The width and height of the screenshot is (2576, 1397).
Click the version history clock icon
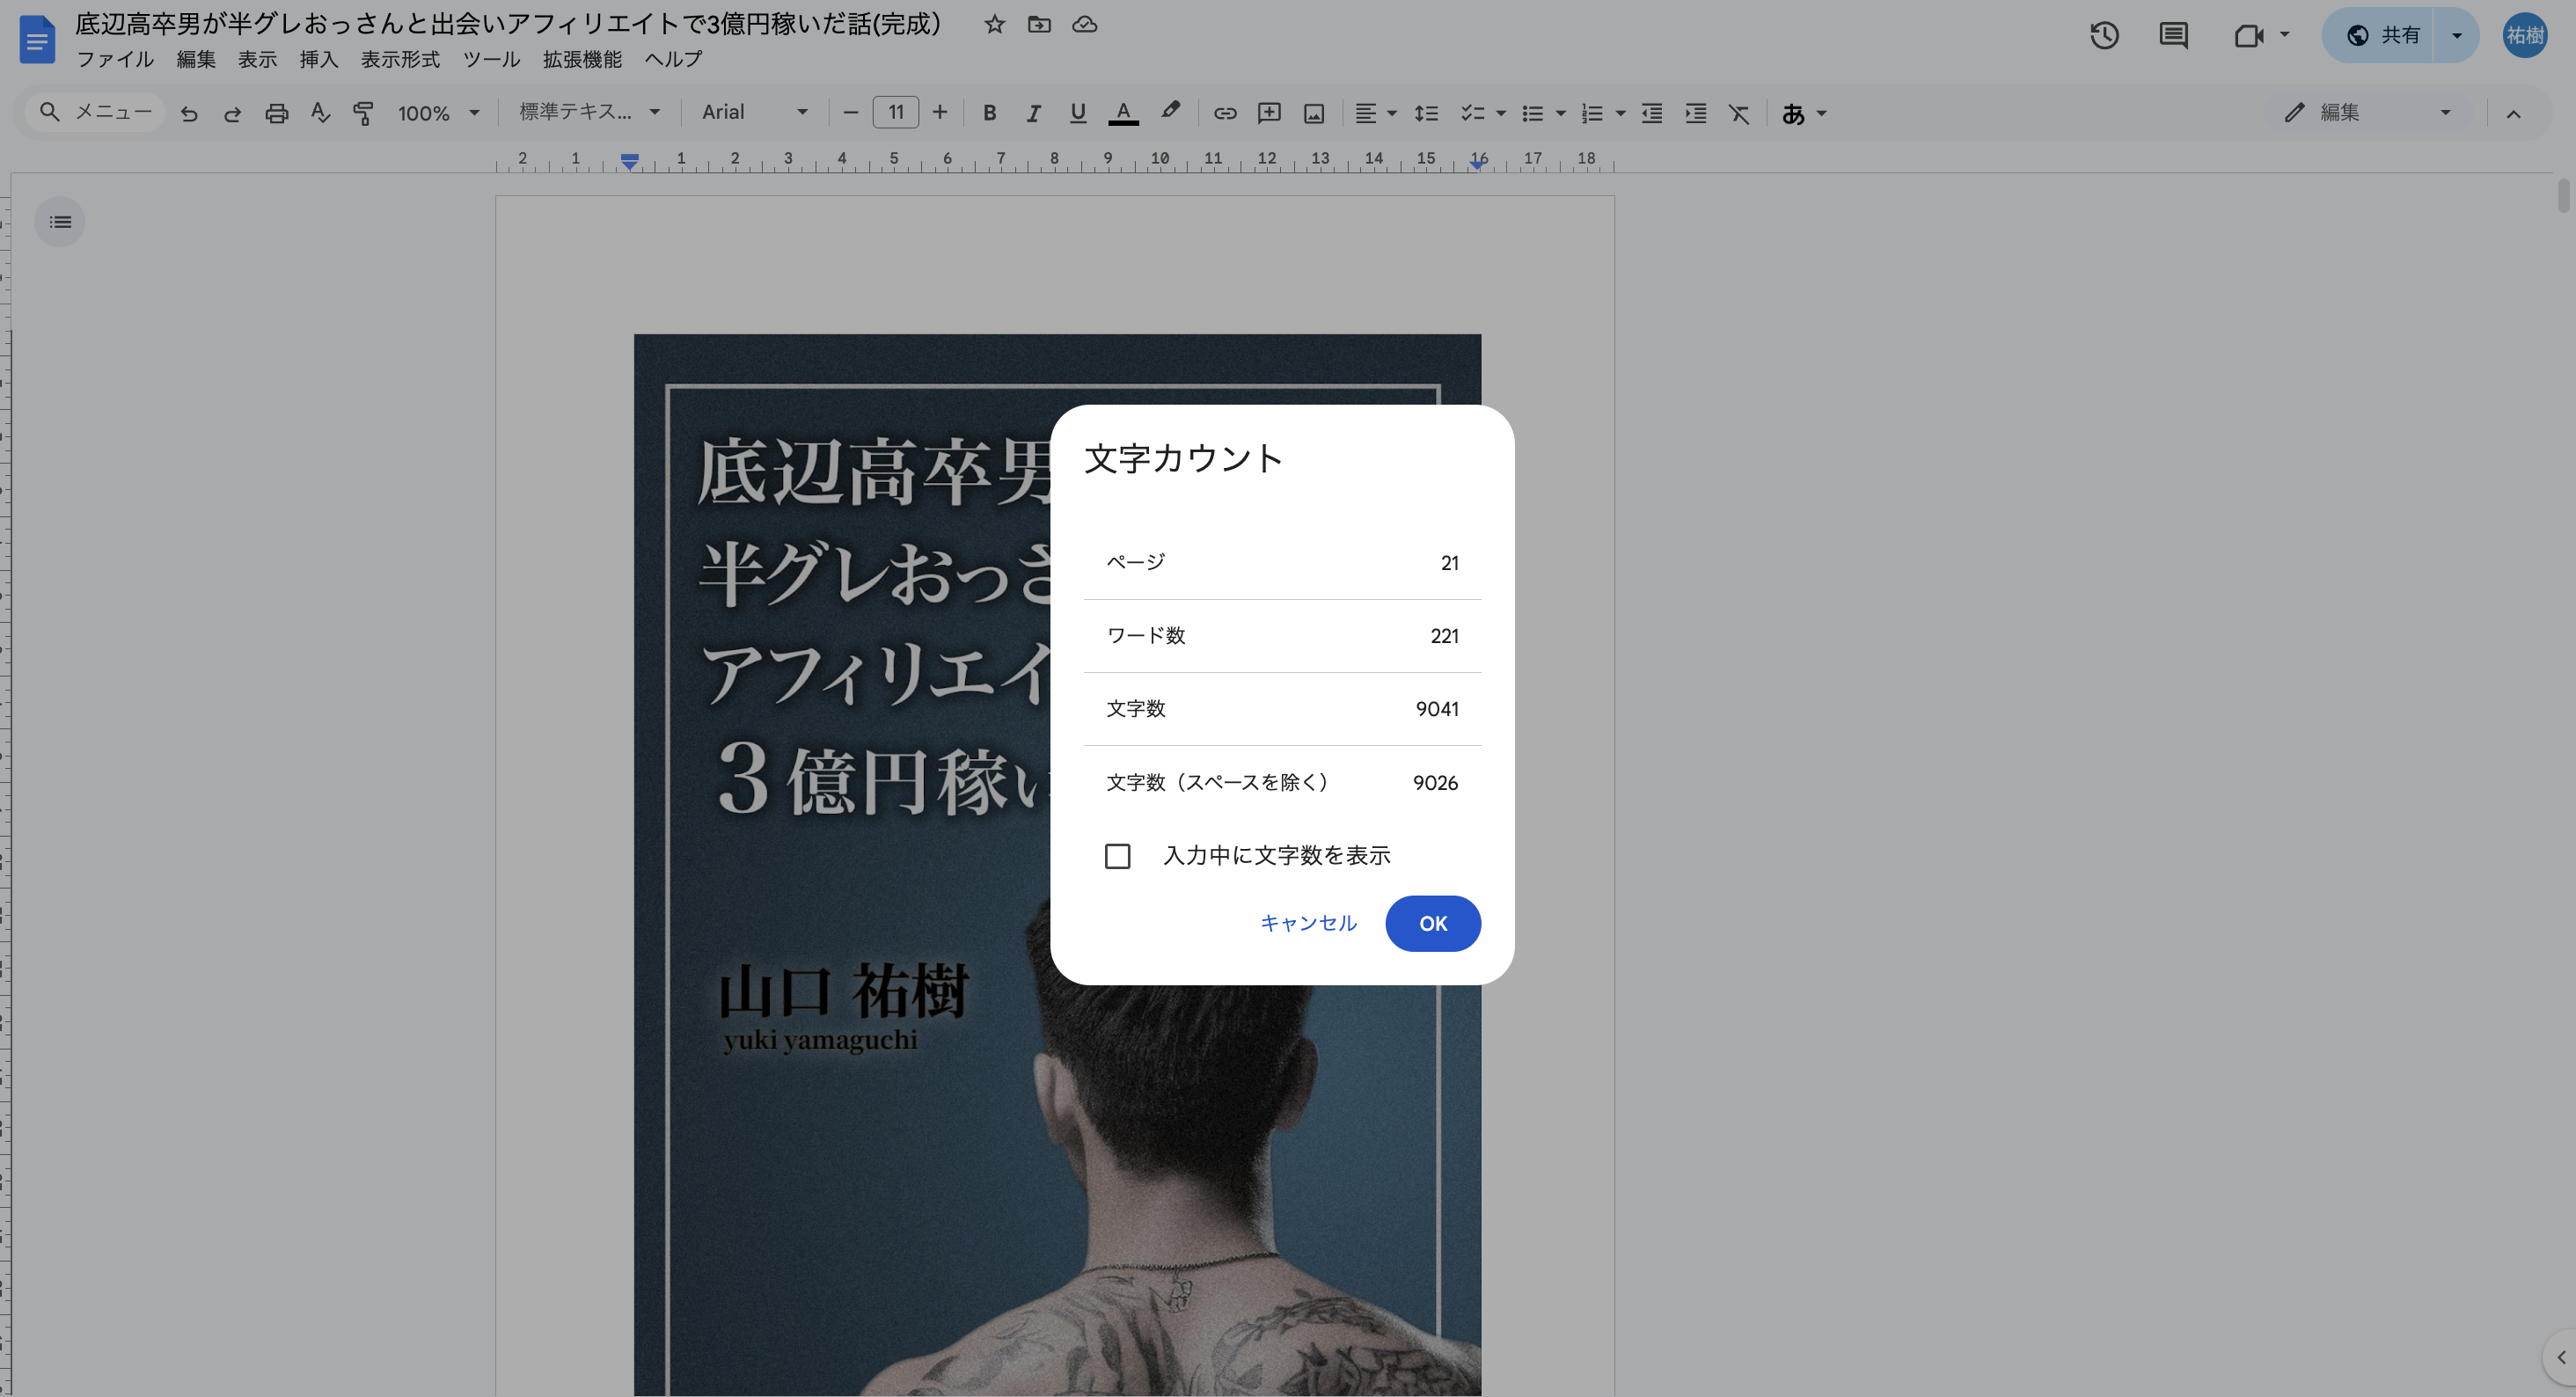pyautogui.click(x=2104, y=36)
